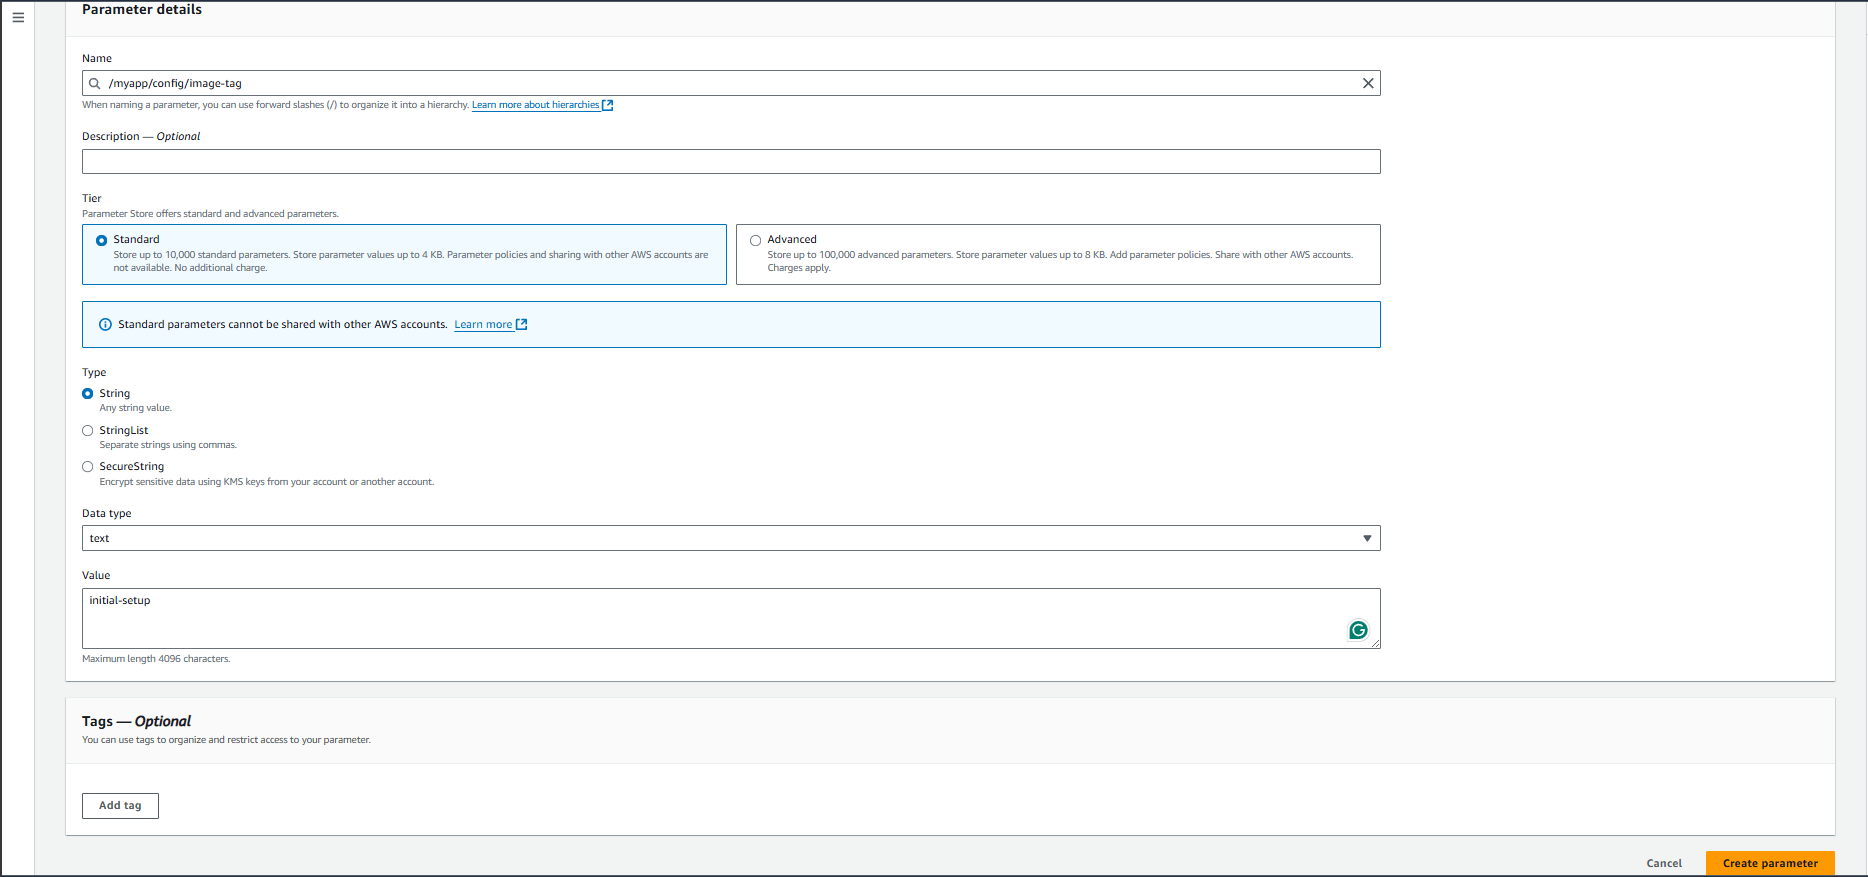The height and width of the screenshot is (877, 1868).
Task: Open Learn more link about sharing
Action: tap(483, 325)
